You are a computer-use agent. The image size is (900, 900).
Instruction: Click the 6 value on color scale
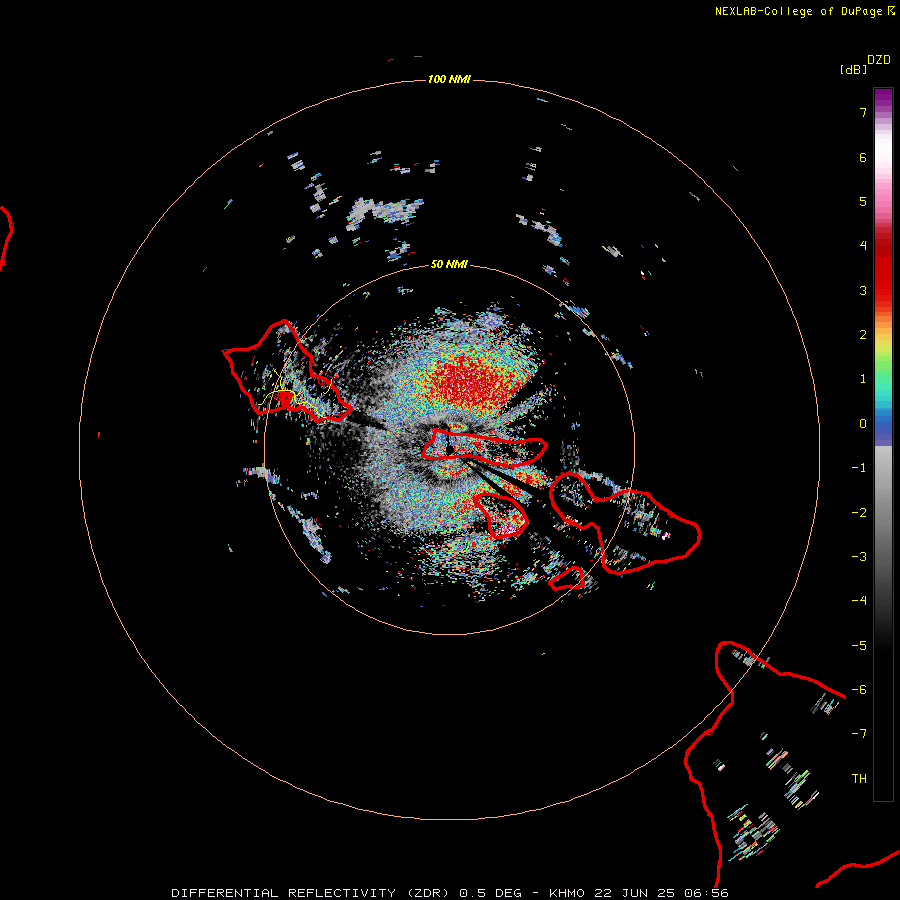863,157
